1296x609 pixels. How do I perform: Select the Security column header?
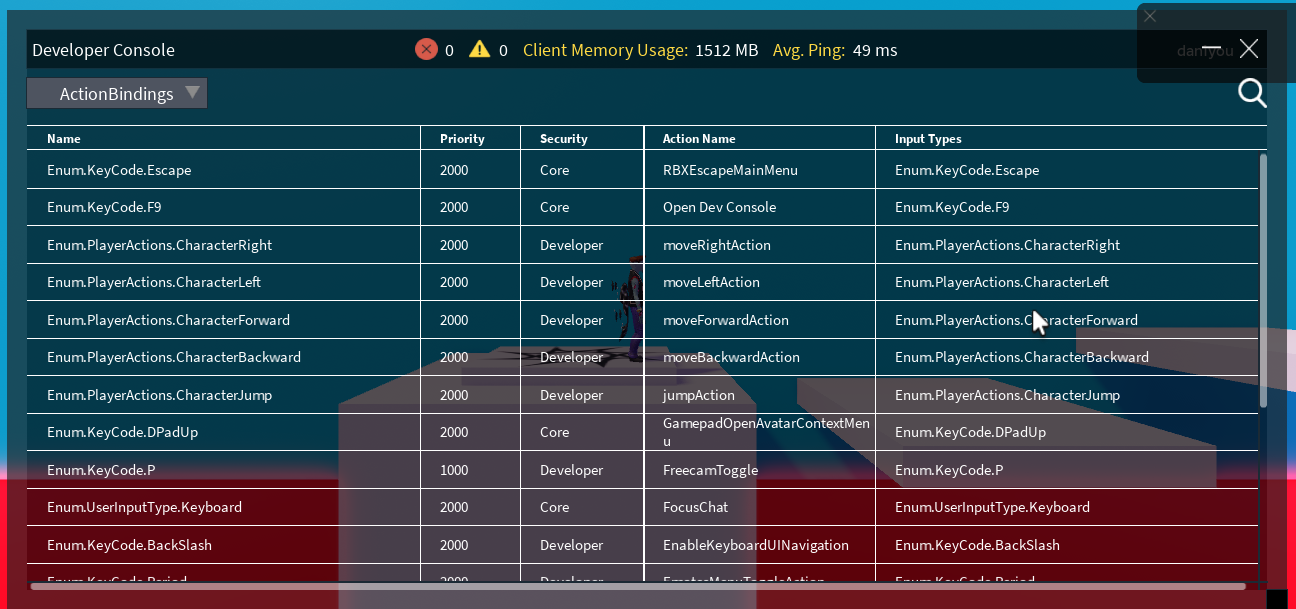pyautogui.click(x=564, y=139)
